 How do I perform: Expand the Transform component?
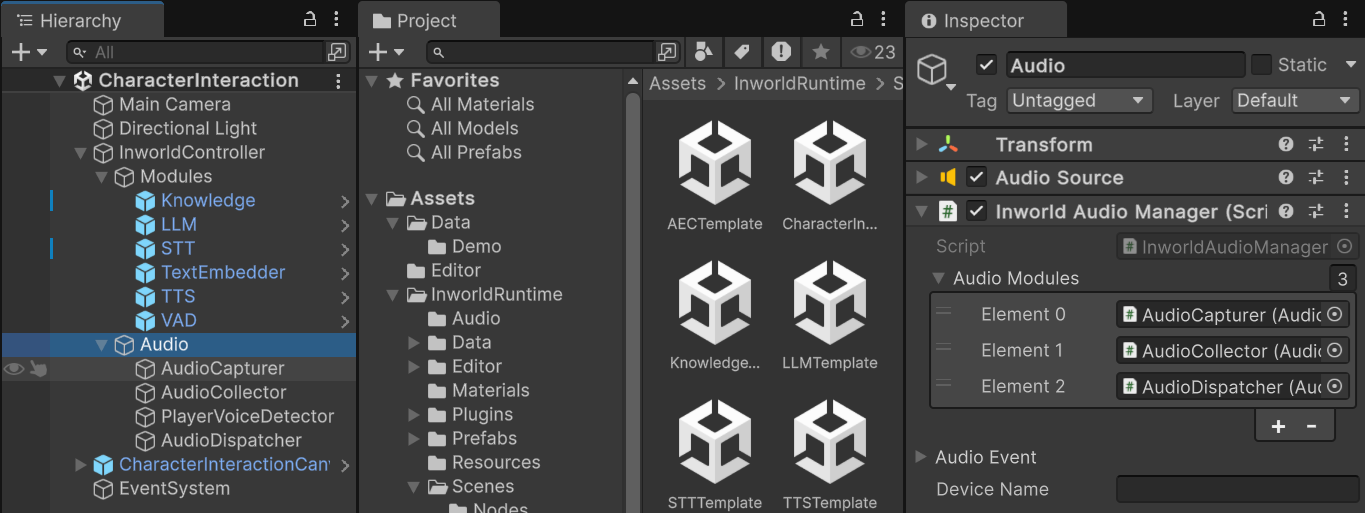(x=922, y=145)
